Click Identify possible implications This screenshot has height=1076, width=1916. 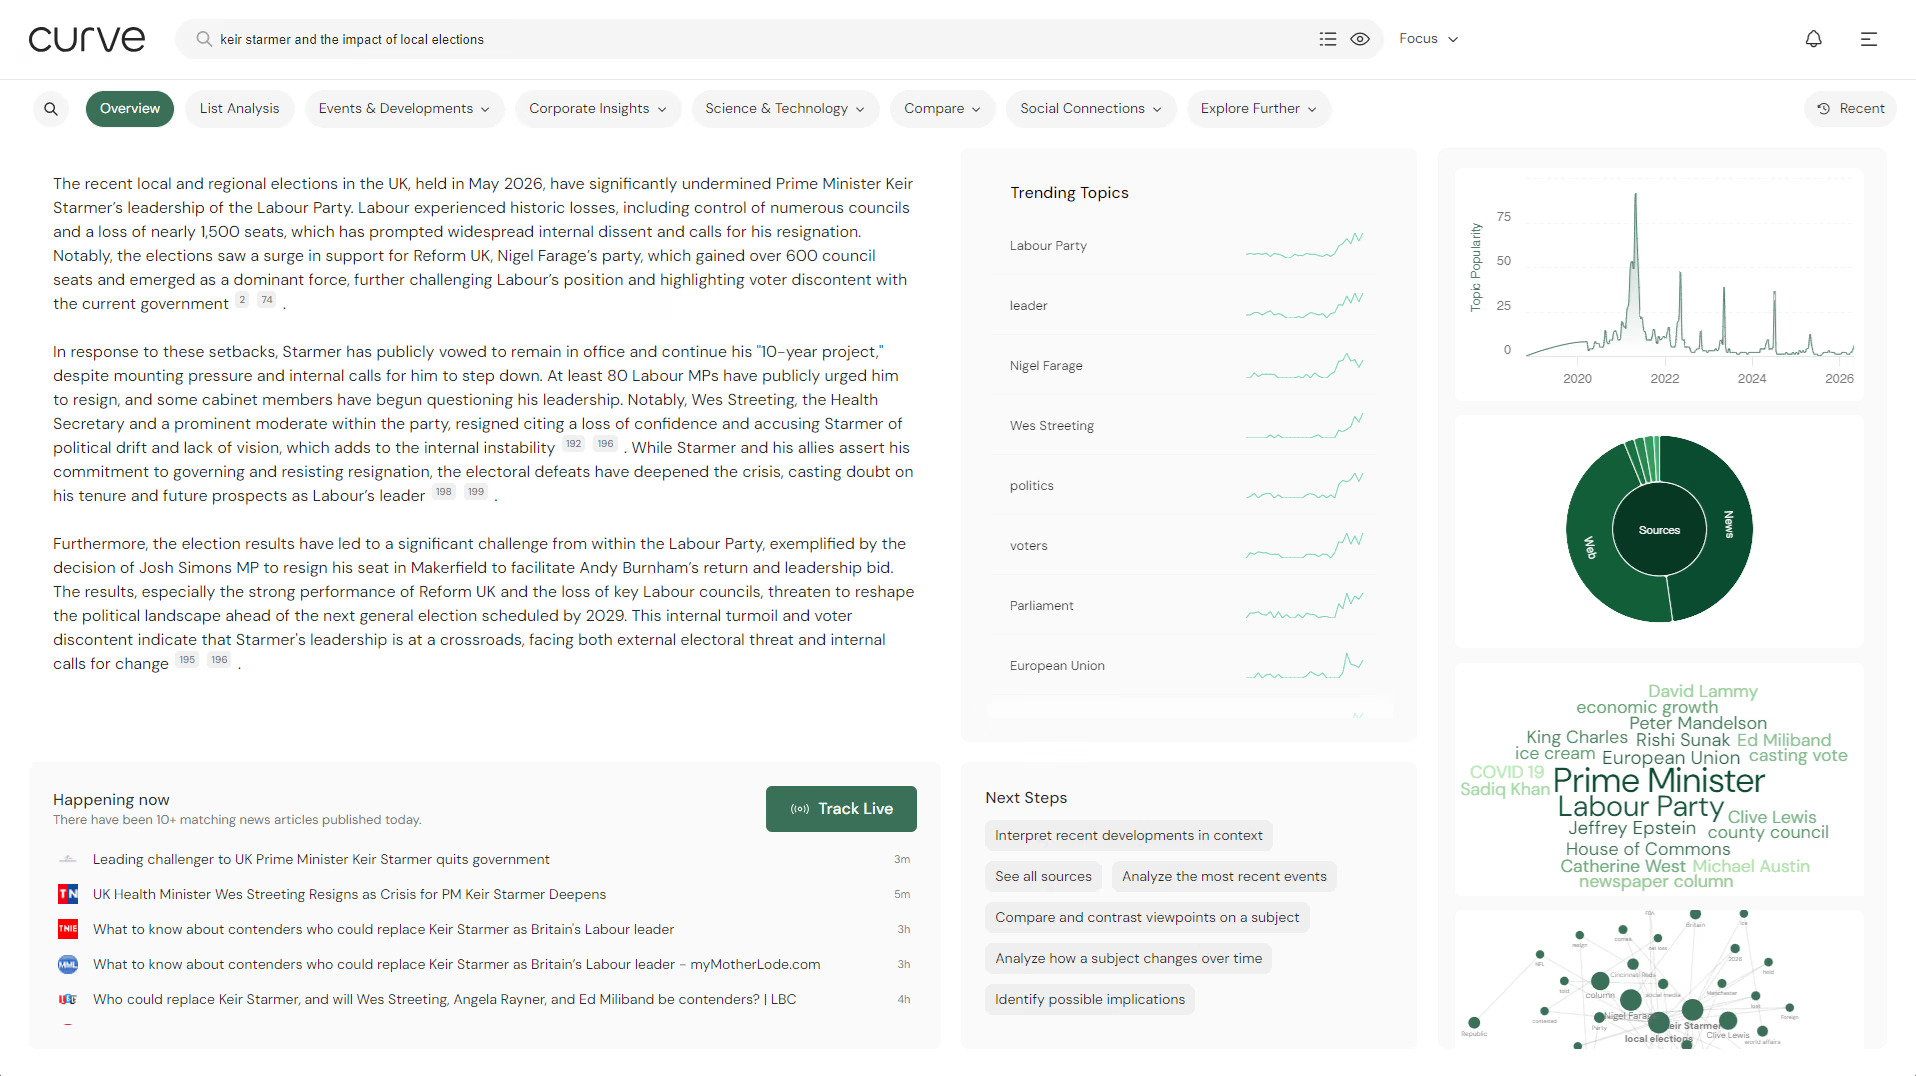(1089, 1000)
